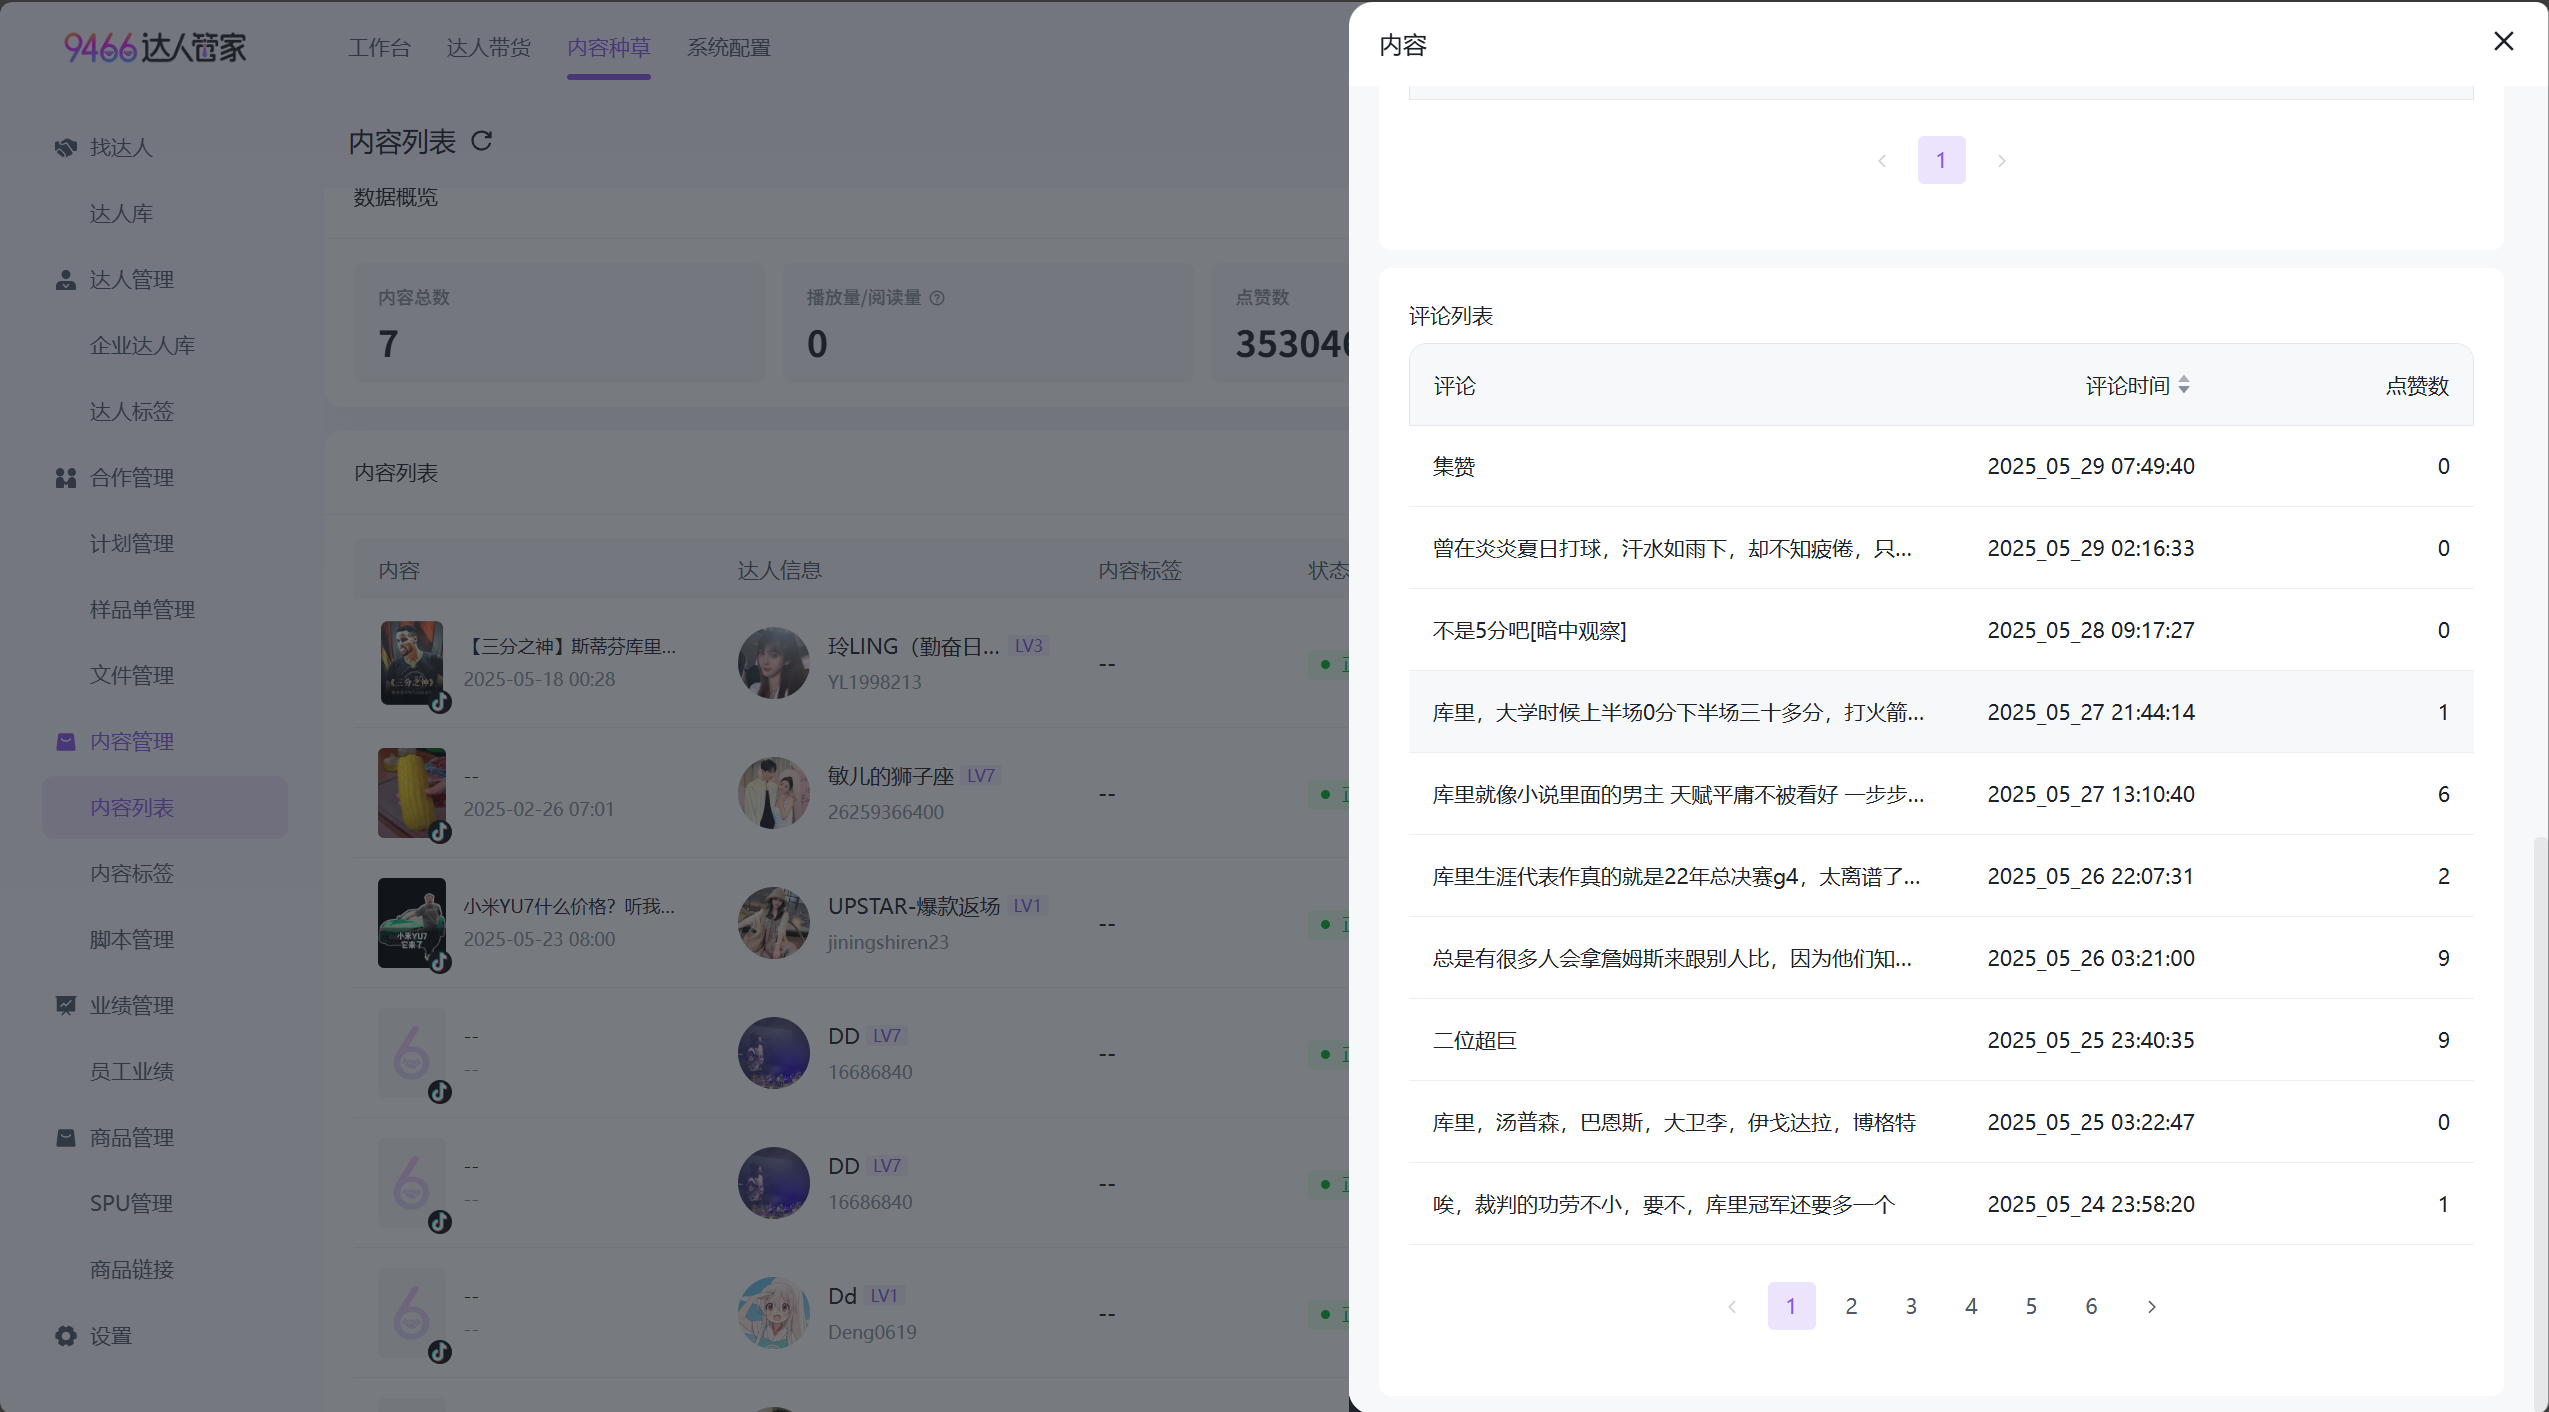Screen dimensions: 2549x1412
Task: Click previous arrow in upper pagination
Action: pos(1881,160)
